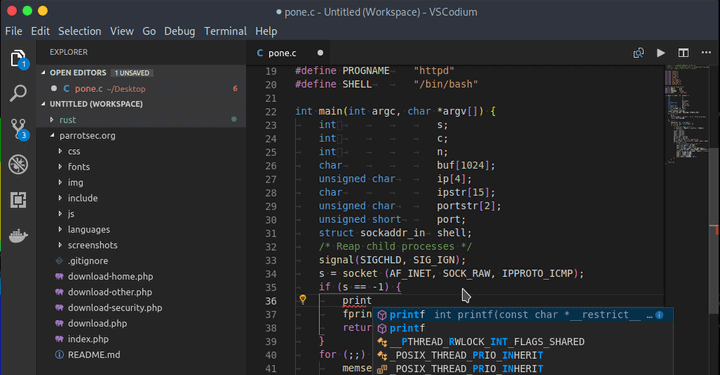Click the .gitignore file icon

[x=59, y=261]
